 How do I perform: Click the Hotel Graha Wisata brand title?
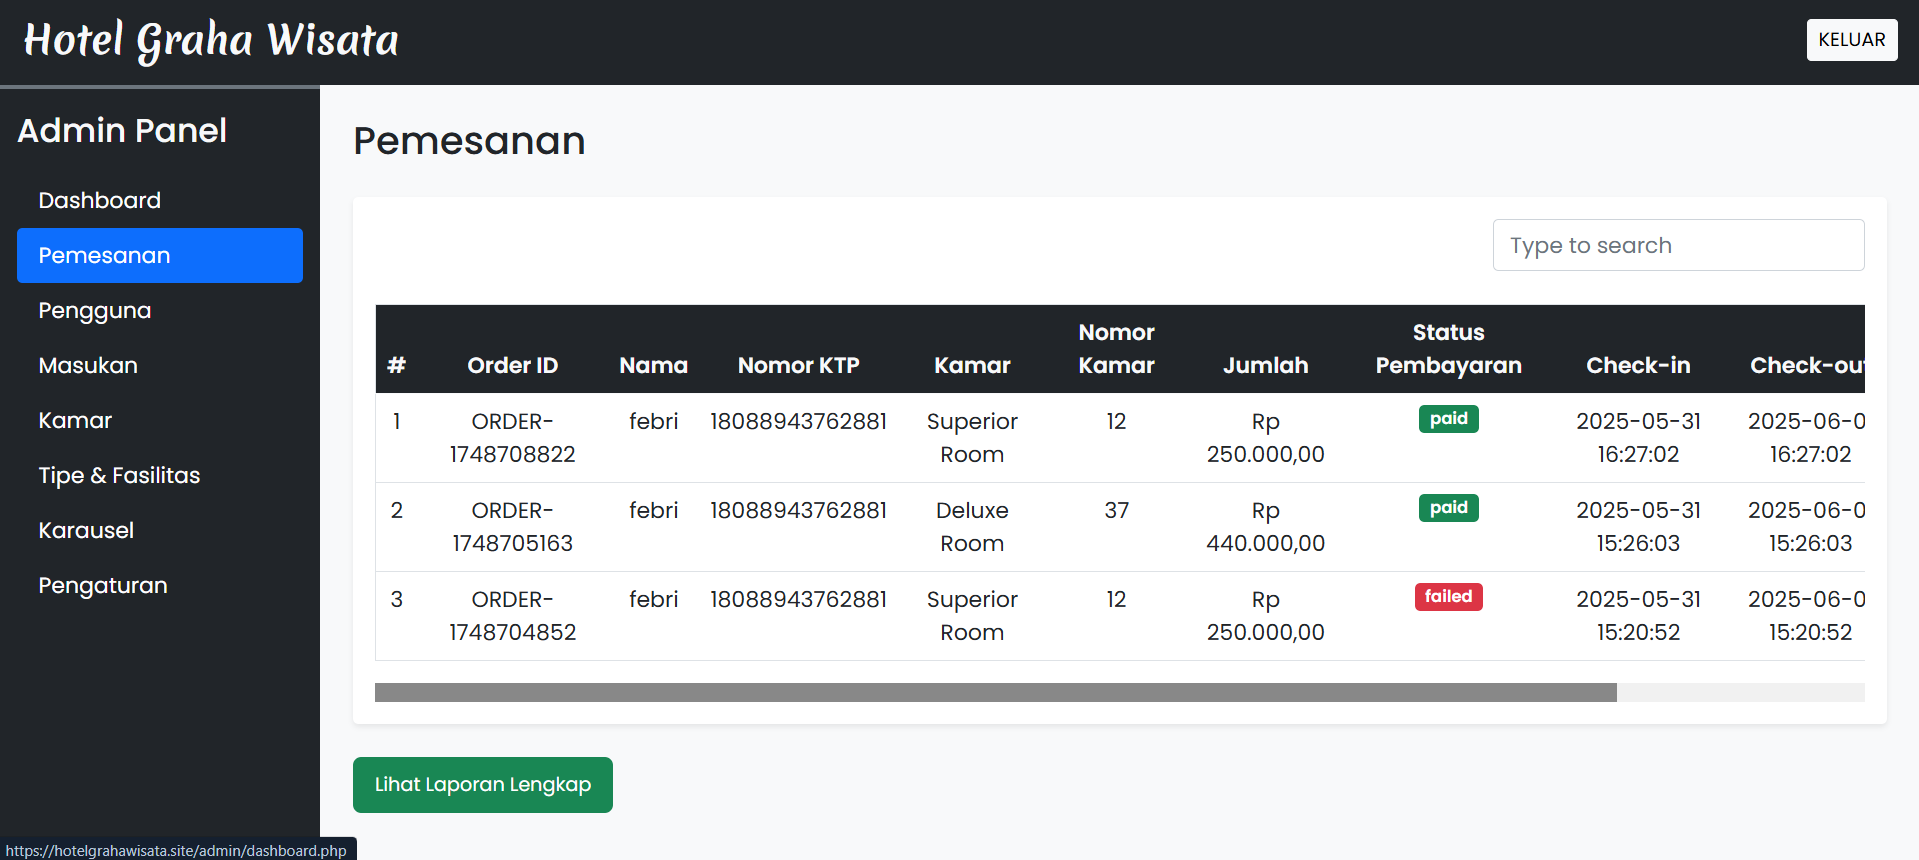click(x=211, y=41)
